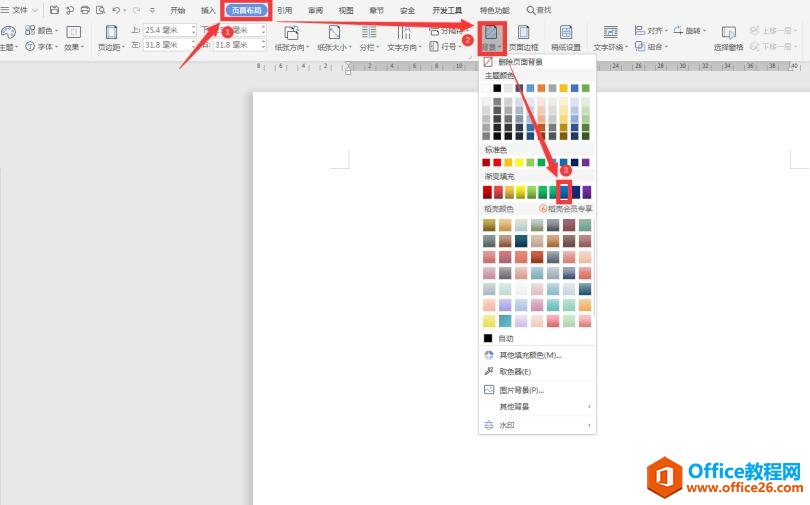This screenshot has width=810, height=505.
Task: Open the 文件 file menu
Action: point(18,10)
